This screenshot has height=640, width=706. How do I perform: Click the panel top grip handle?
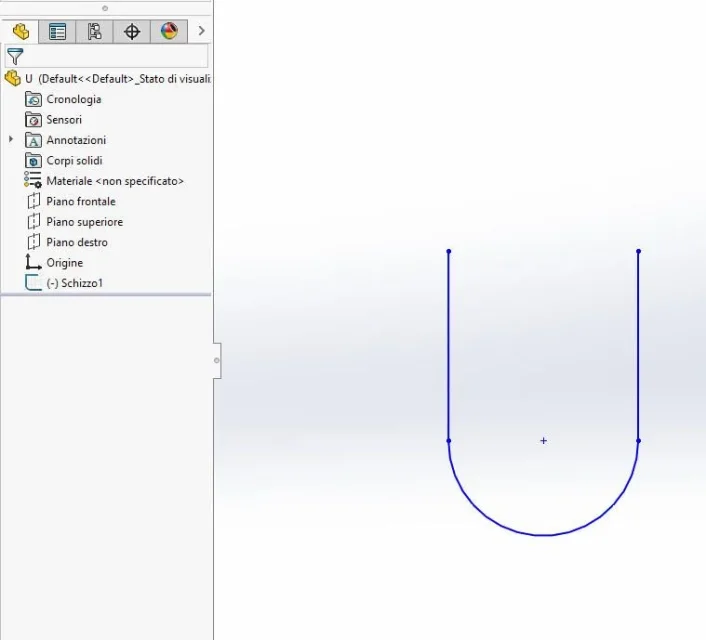pyautogui.click(x=105, y=8)
